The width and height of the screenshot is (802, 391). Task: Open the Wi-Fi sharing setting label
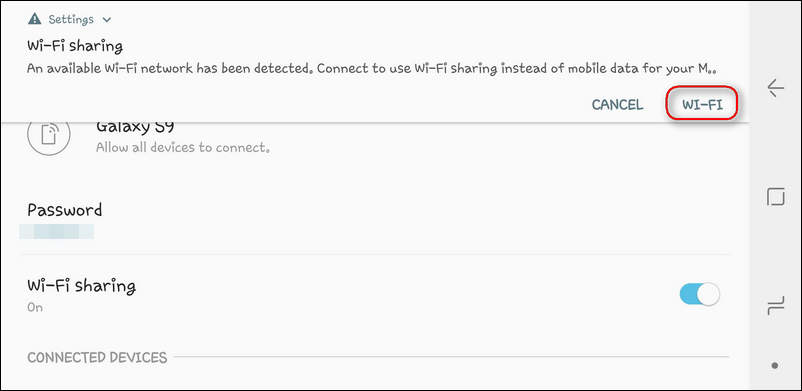click(81, 286)
